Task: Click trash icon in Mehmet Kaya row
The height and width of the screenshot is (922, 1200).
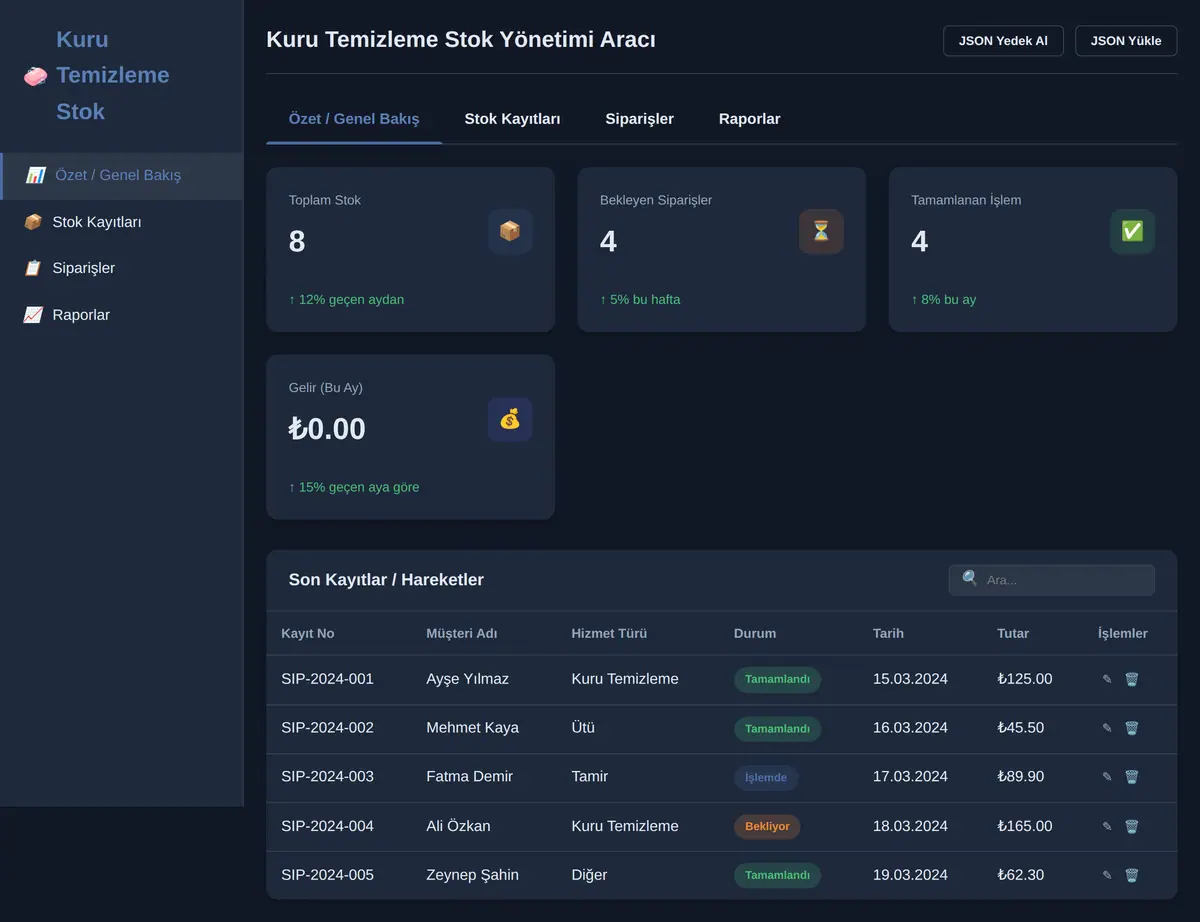Action: pyautogui.click(x=1132, y=728)
